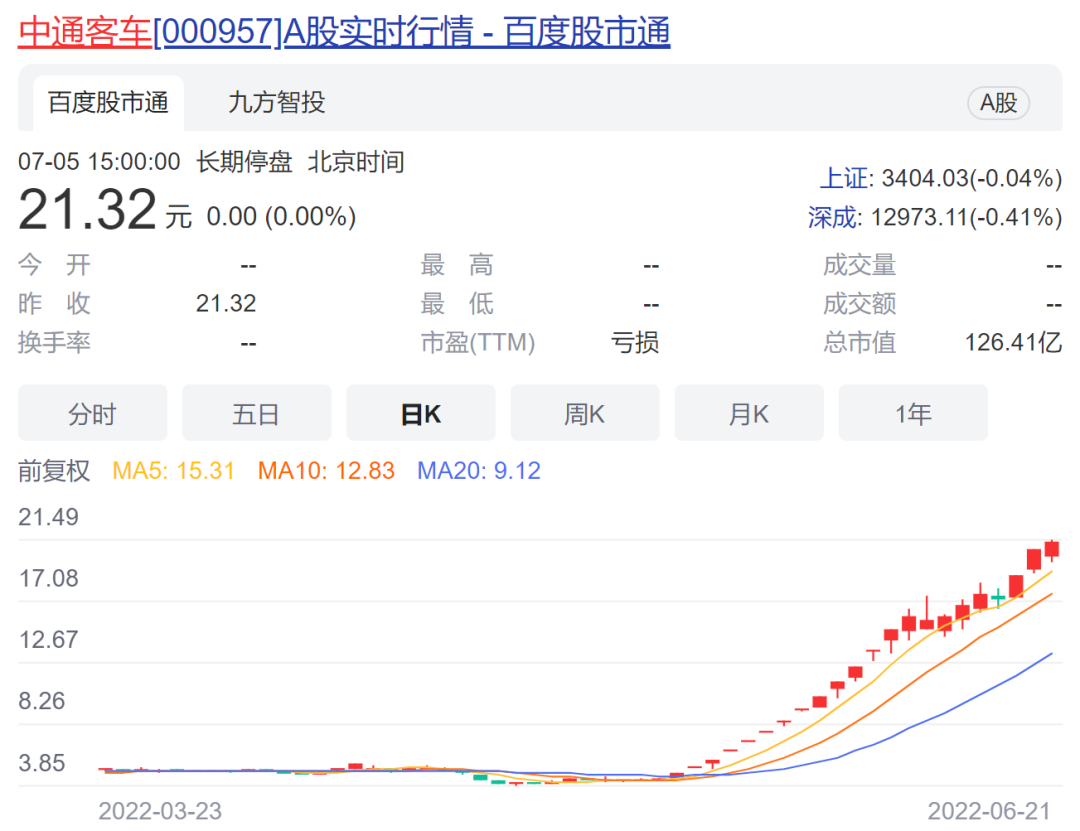Select the 日K chart view
The image size is (1080, 831).
coord(421,414)
